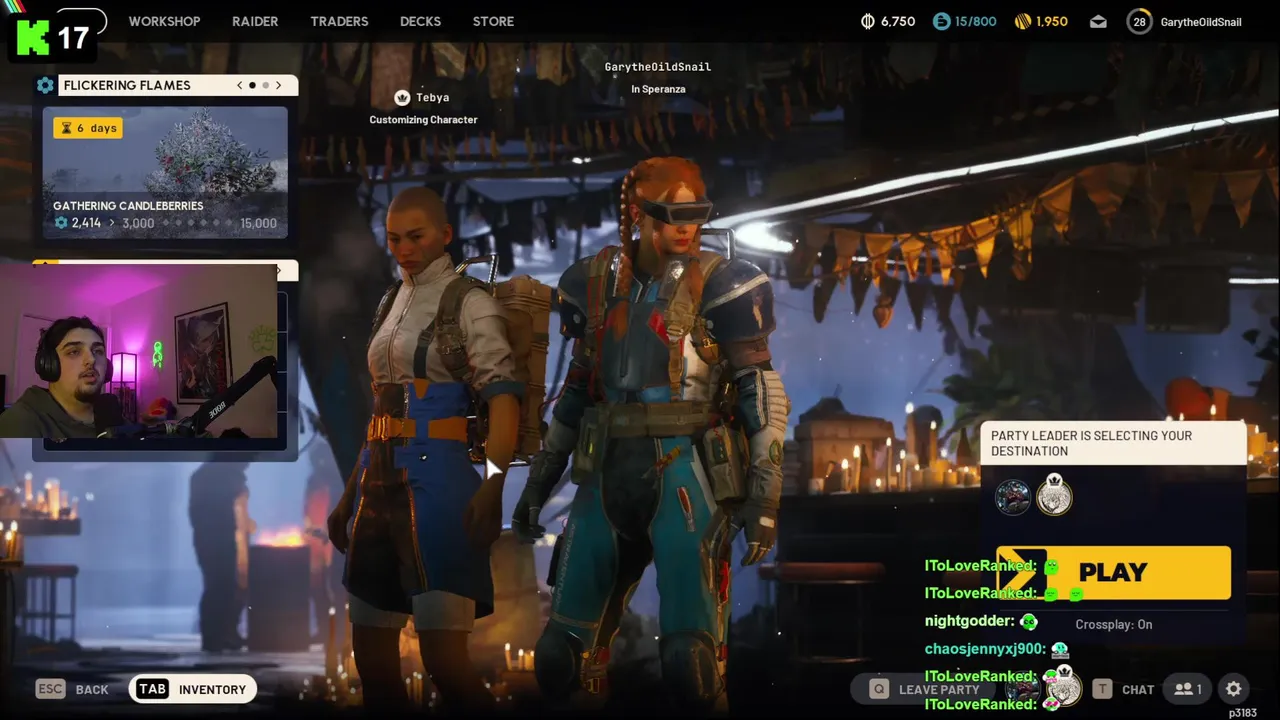Open the Store tab
Screen dimensions: 1280x720
coord(493,21)
